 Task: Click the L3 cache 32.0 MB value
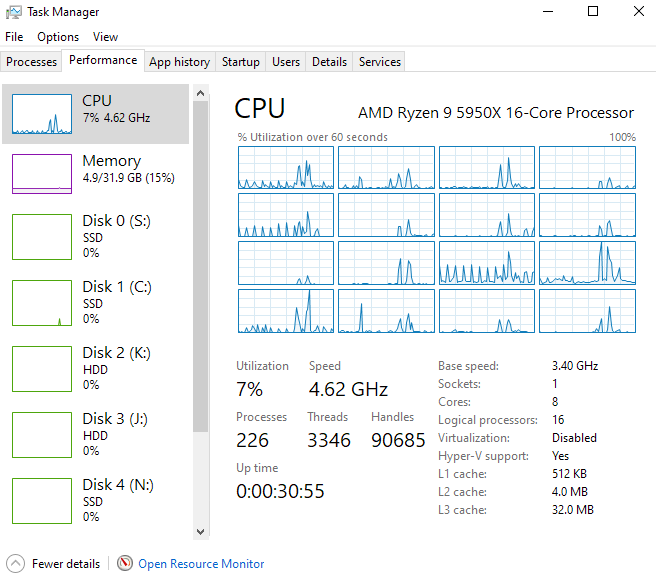coord(573,510)
